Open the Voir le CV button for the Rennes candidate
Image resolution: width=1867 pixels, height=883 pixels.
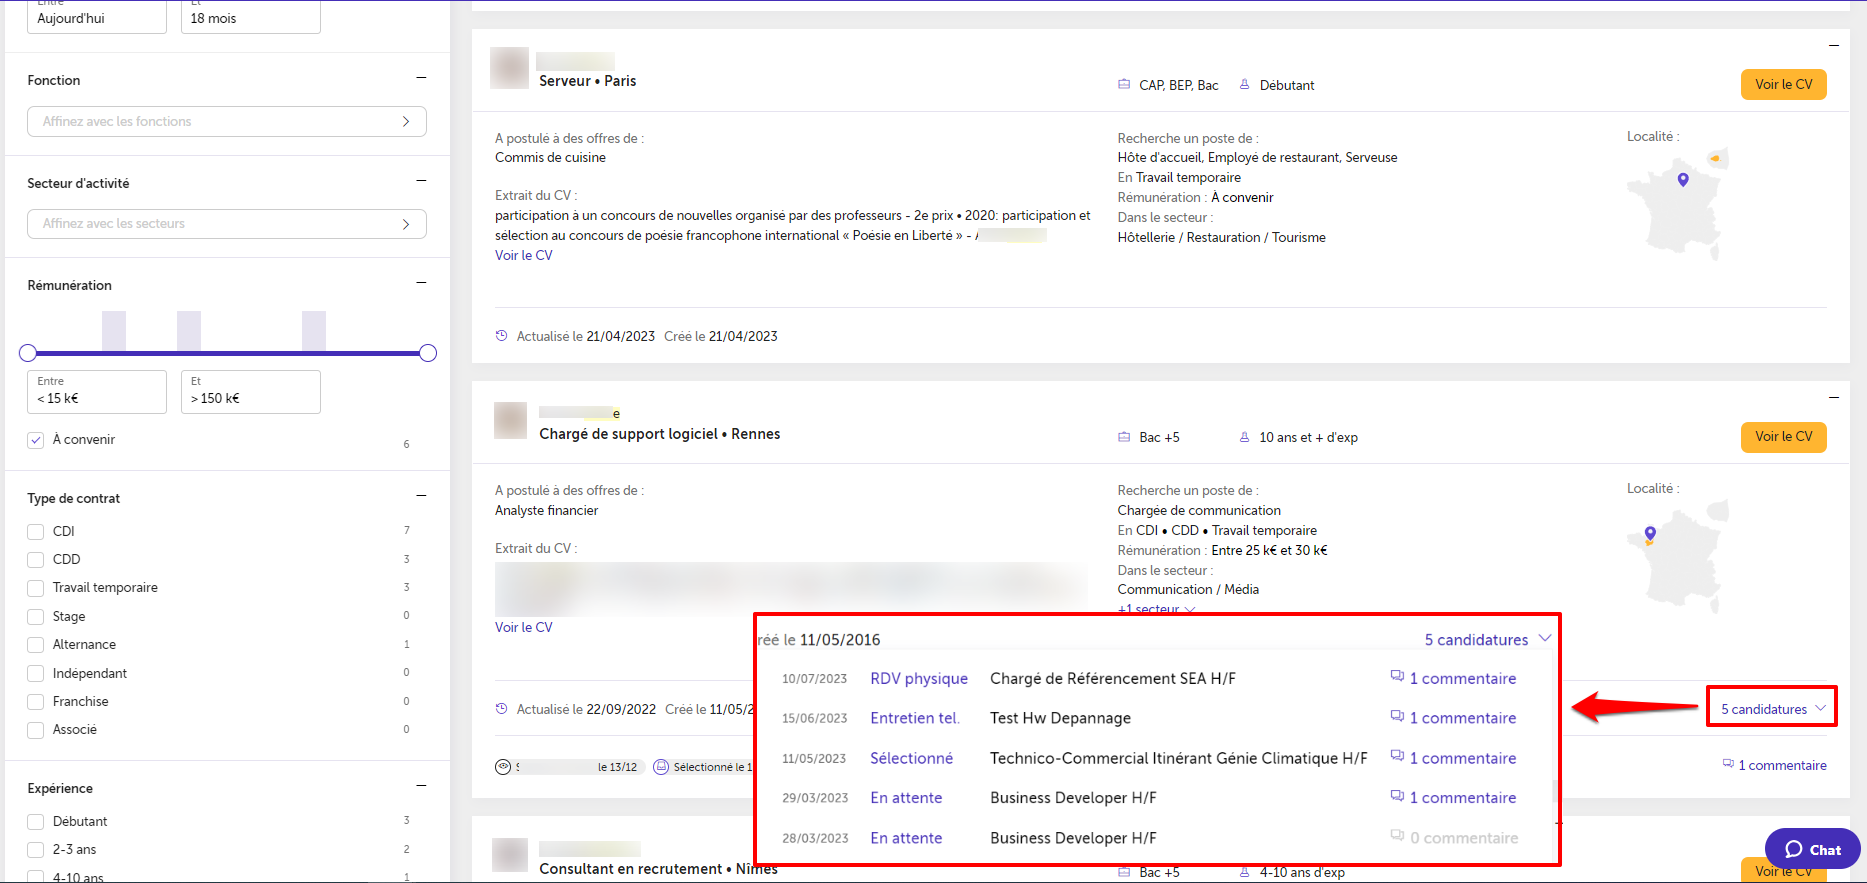1783,436
